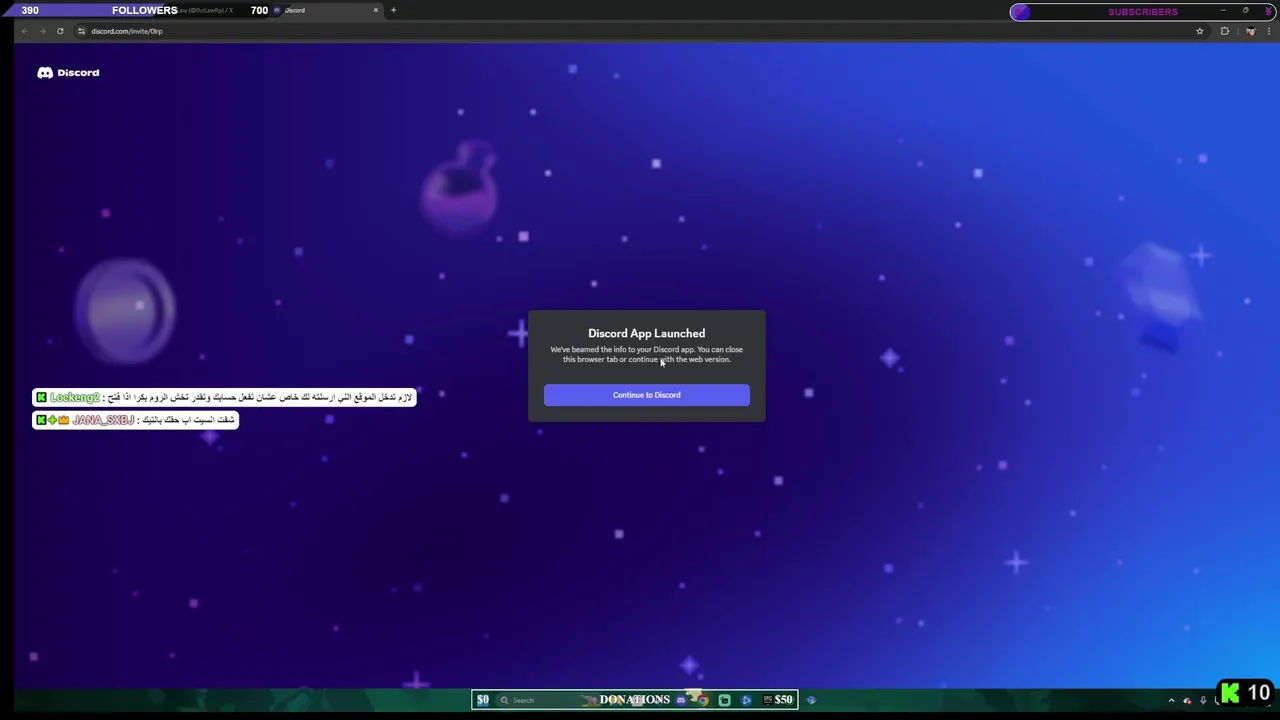Image resolution: width=1280 pixels, height=720 pixels.
Task: Open the browser Extensions puzzle icon
Action: (1224, 31)
